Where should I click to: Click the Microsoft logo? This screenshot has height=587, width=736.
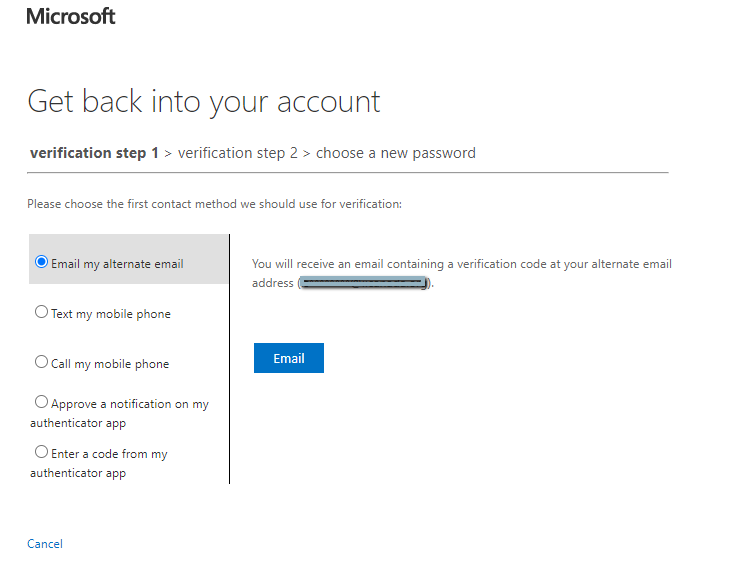coord(71,17)
